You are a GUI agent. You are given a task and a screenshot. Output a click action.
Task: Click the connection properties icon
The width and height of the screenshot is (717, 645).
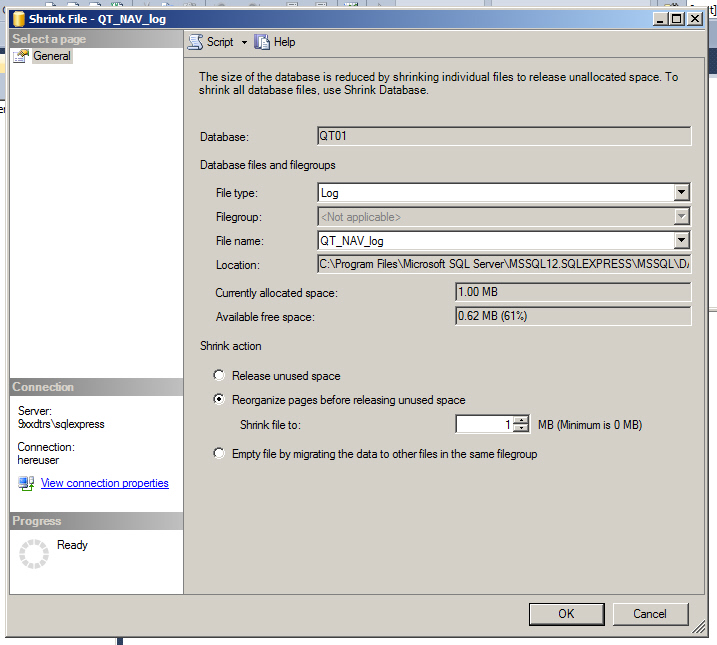(x=27, y=484)
